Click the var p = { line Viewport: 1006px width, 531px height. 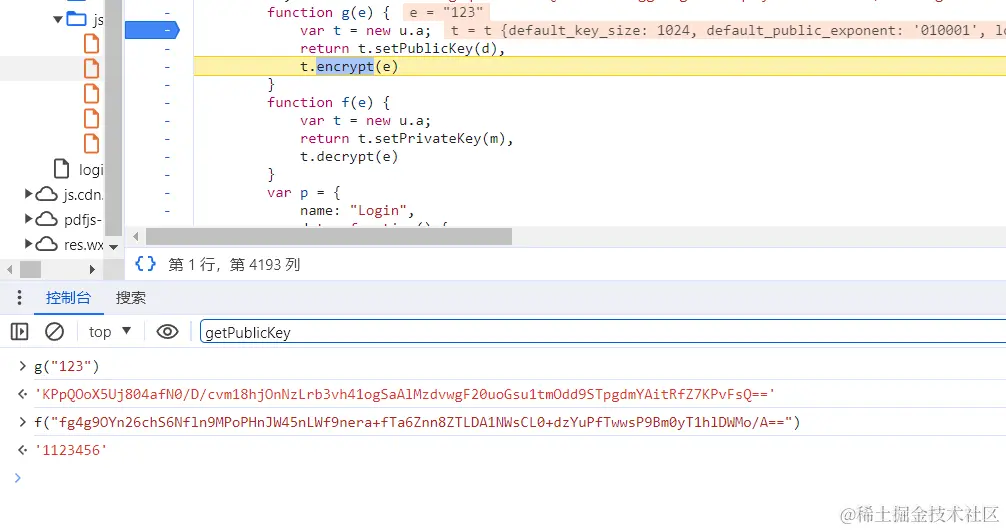[304, 192]
